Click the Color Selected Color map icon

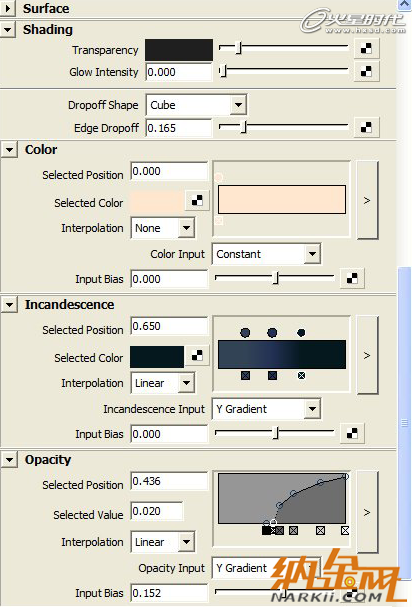197,200
